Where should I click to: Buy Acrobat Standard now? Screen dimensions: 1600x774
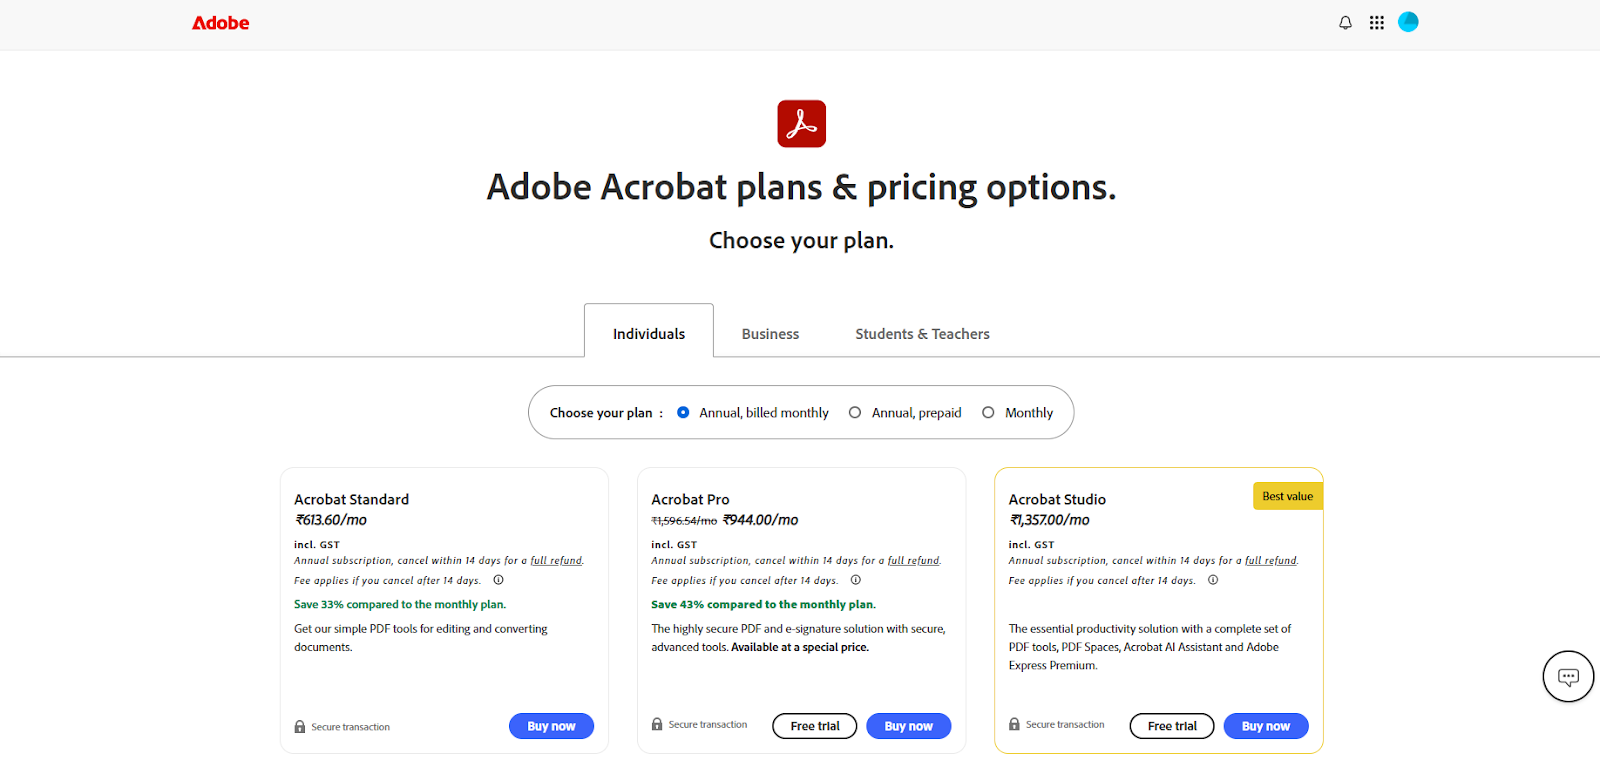(x=551, y=726)
